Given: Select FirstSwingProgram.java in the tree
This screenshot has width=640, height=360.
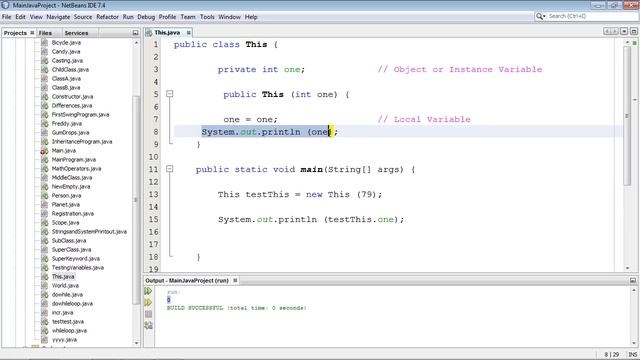Looking at the screenshot, I should coord(80,115).
